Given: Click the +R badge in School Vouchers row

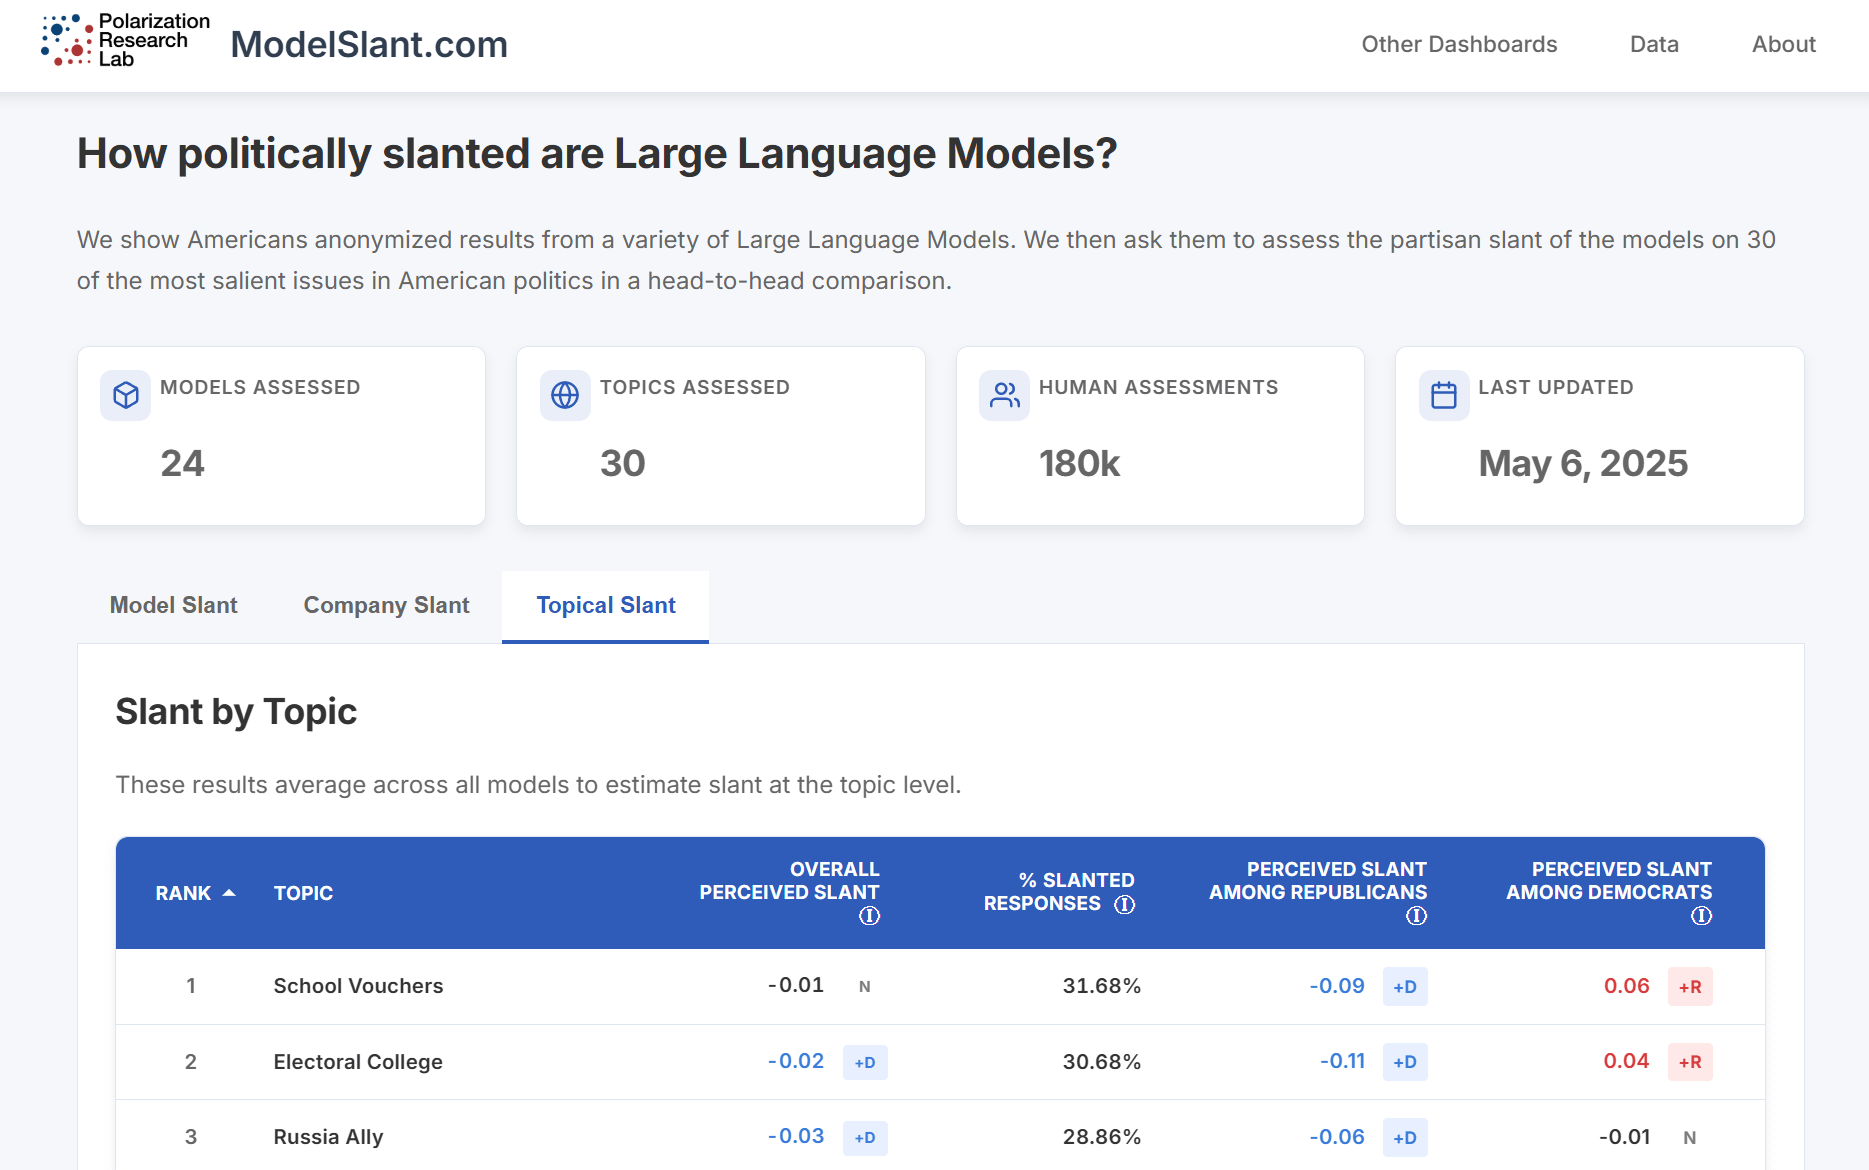Looking at the screenshot, I should (x=1690, y=986).
